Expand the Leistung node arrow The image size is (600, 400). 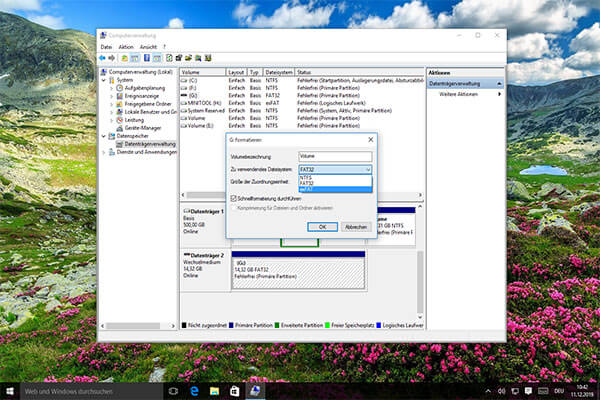click(112, 120)
